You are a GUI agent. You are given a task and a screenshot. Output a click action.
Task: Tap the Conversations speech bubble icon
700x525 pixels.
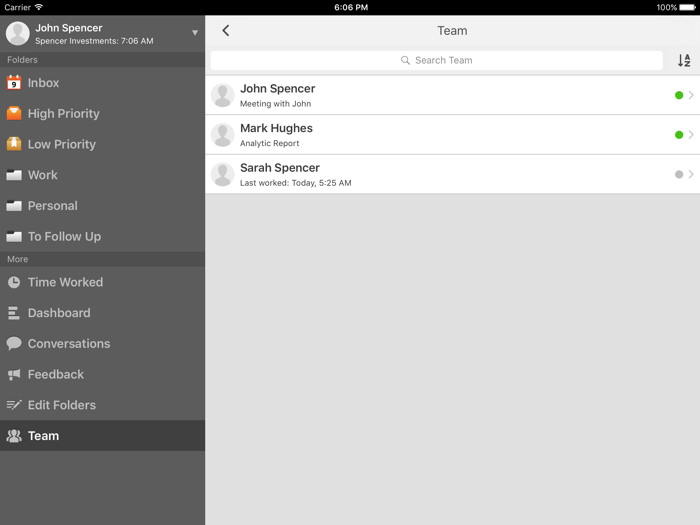pos(14,343)
